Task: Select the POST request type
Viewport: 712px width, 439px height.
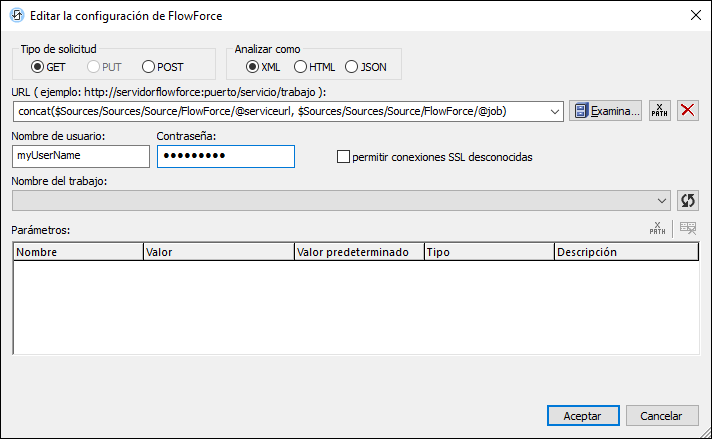Action: (149, 67)
